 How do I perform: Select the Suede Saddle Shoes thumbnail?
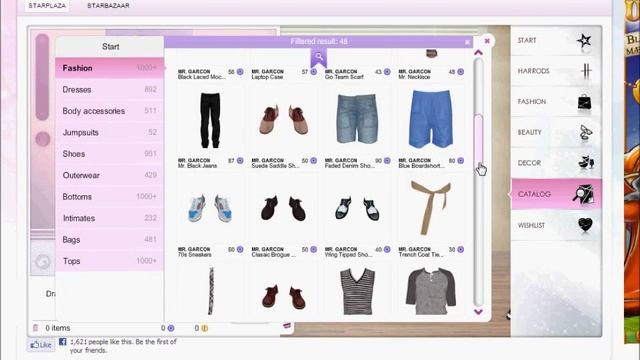[x=284, y=120]
